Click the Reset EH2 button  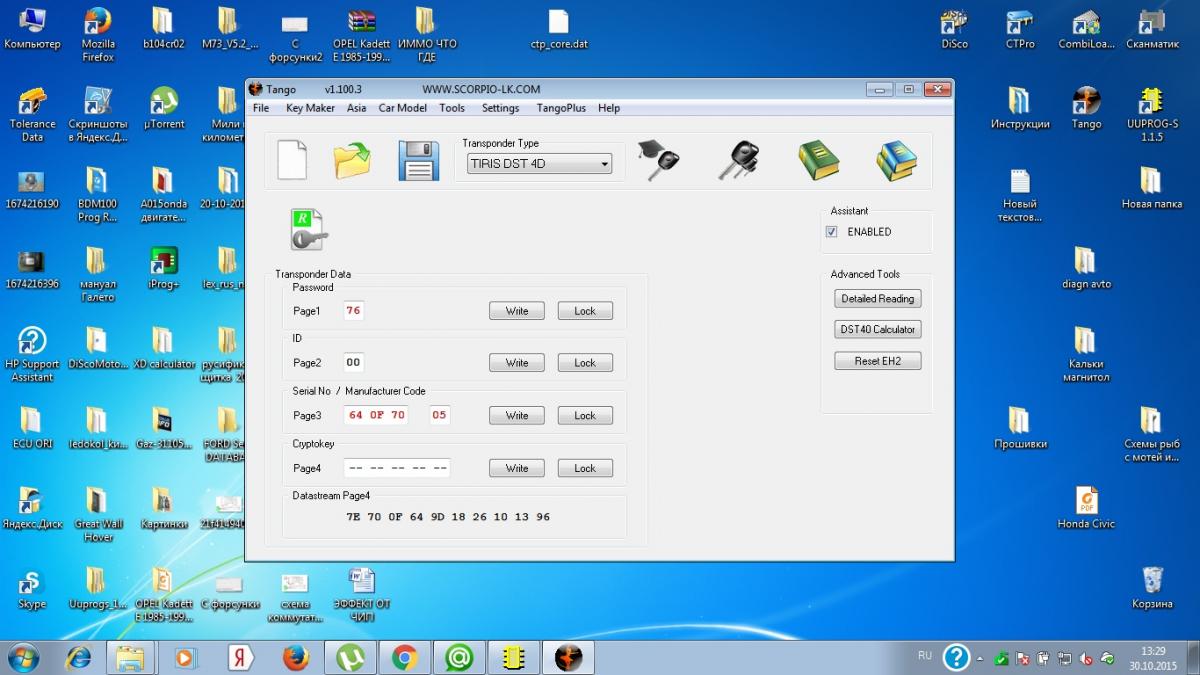[x=878, y=361]
